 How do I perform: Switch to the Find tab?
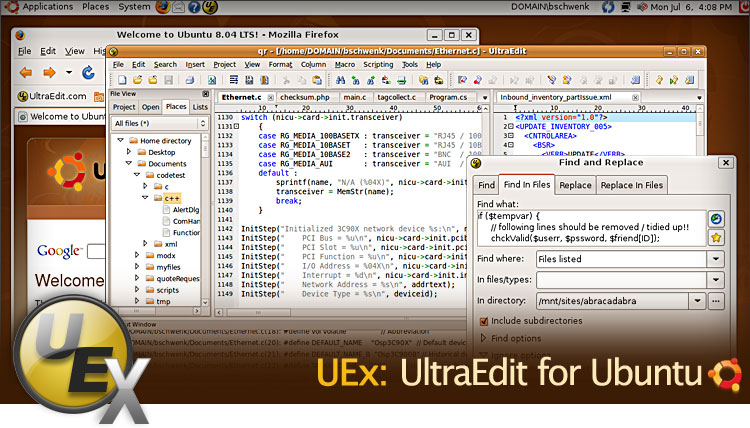(x=486, y=185)
